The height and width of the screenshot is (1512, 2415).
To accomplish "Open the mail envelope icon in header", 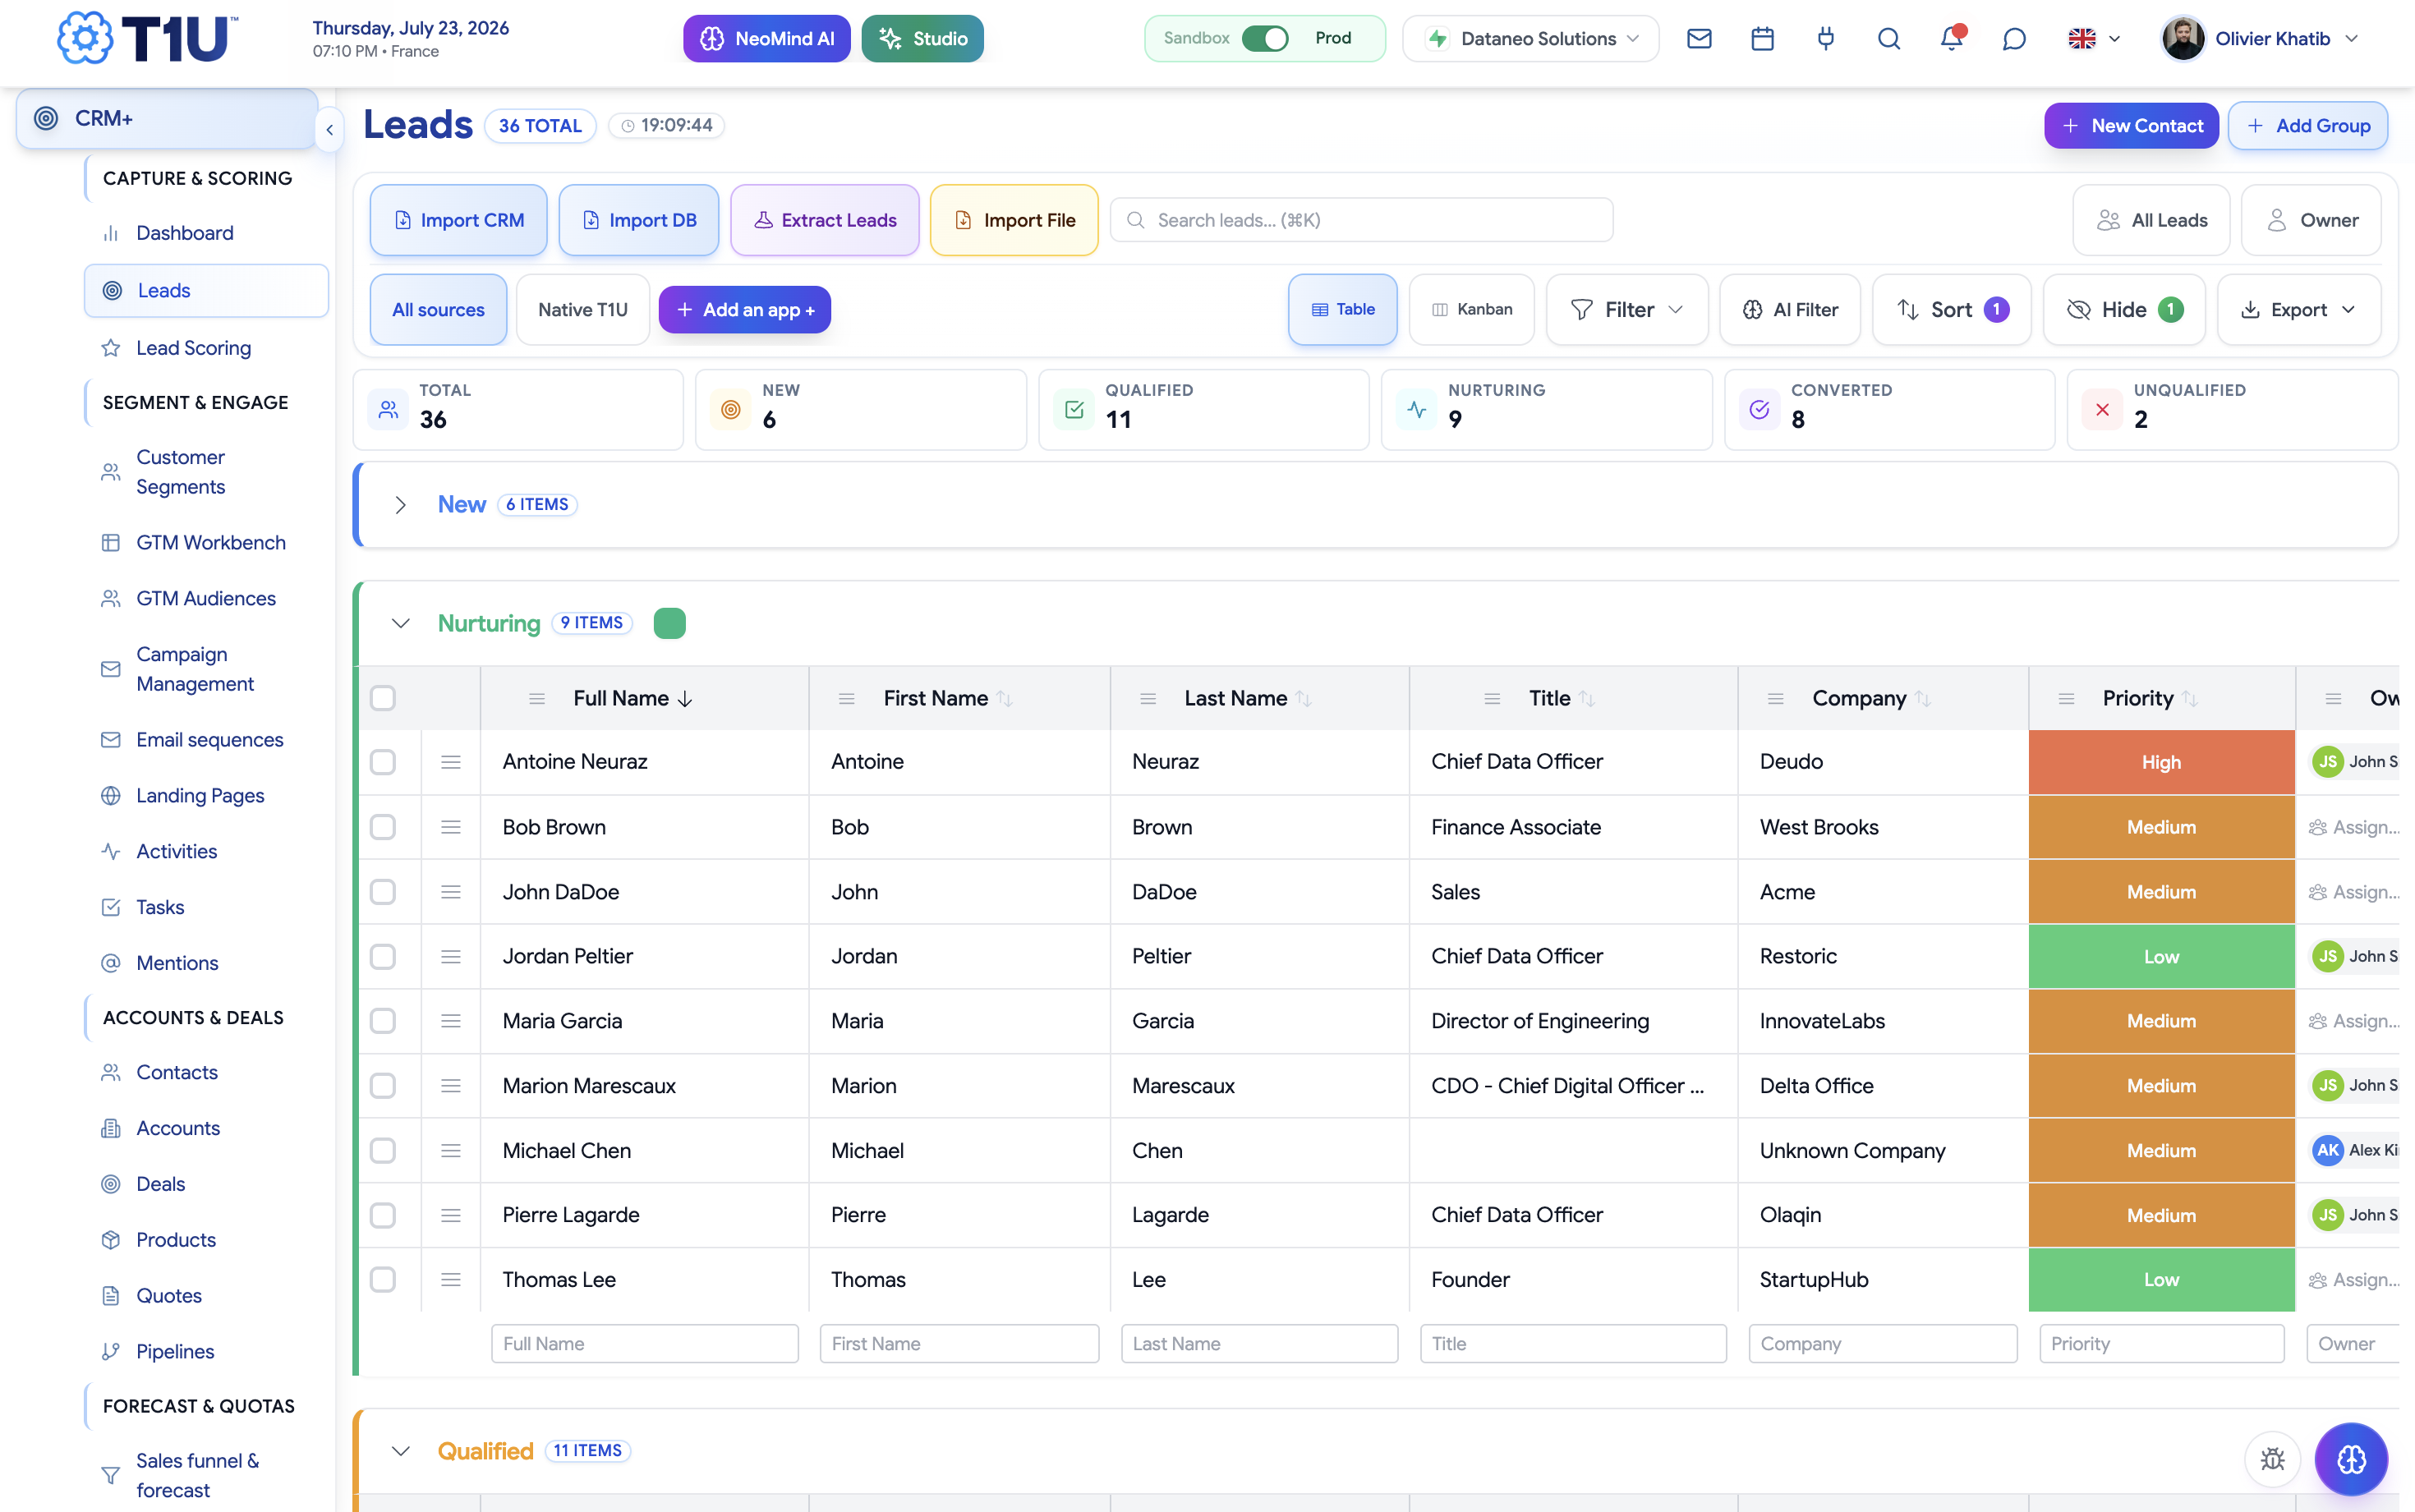I will click(x=1699, y=39).
